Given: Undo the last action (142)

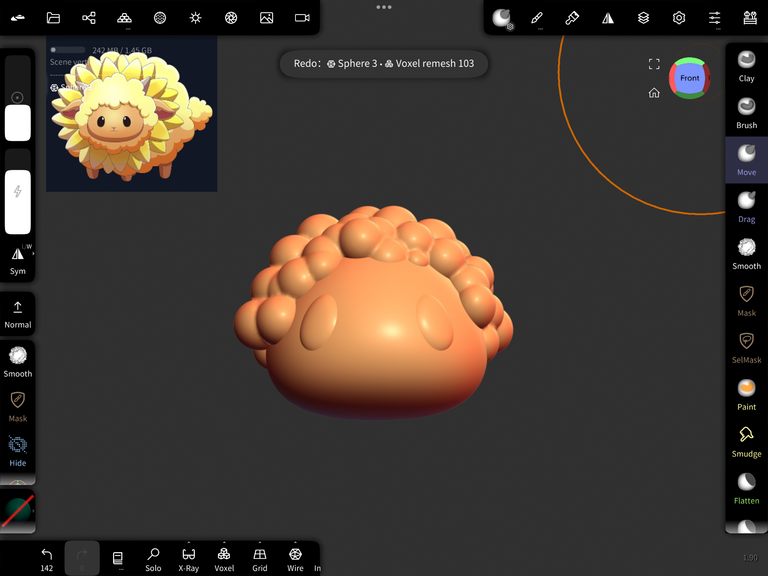Looking at the screenshot, I should [x=47, y=559].
